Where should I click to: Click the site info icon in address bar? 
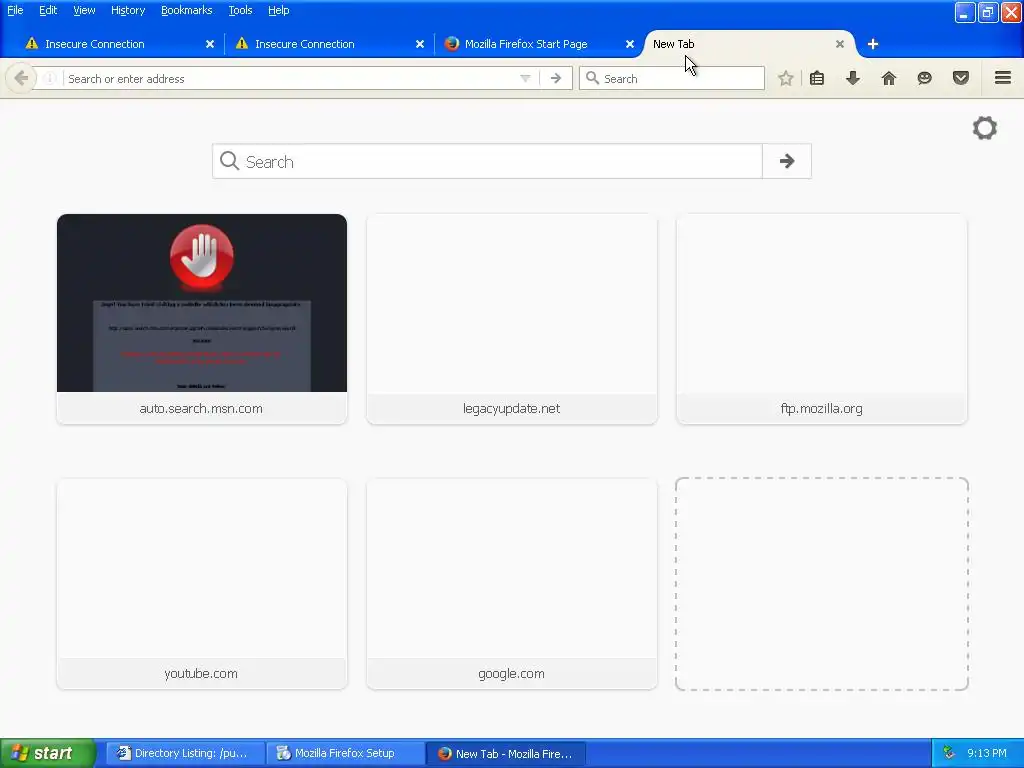click(x=50, y=78)
